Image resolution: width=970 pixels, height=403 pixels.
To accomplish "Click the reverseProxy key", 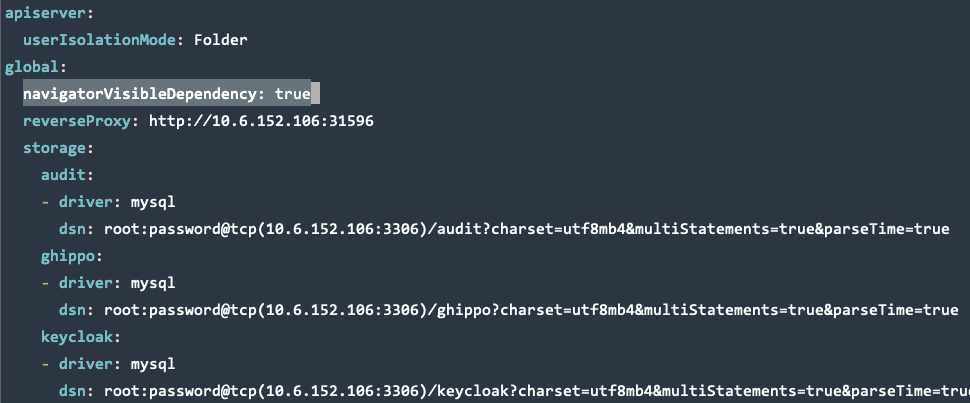I will tap(80, 121).
